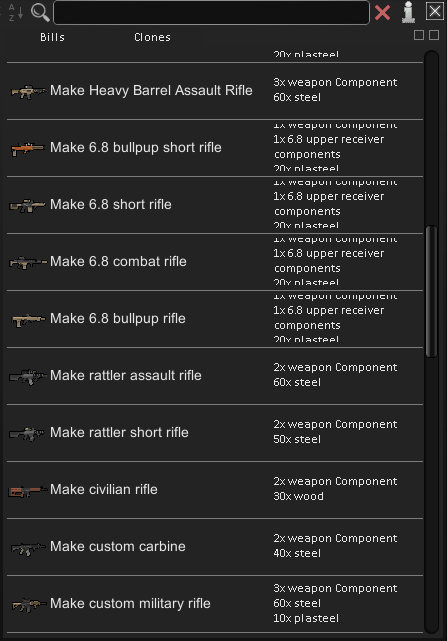The width and height of the screenshot is (447, 641).
Task: Click the rattler assault rifle weapon icon
Action: click(28, 377)
